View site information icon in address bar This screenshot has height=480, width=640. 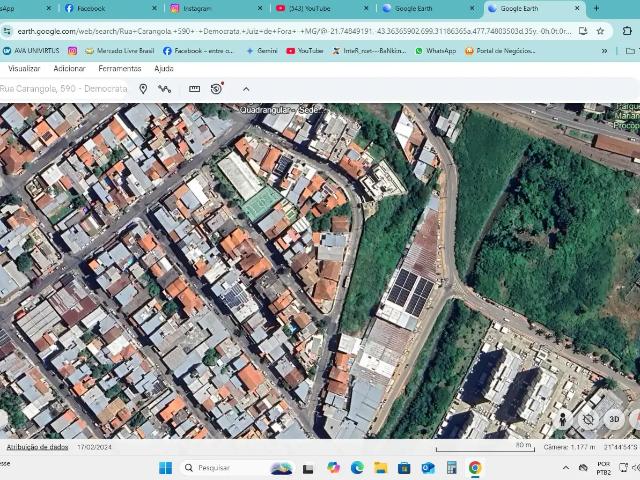[x=7, y=31]
